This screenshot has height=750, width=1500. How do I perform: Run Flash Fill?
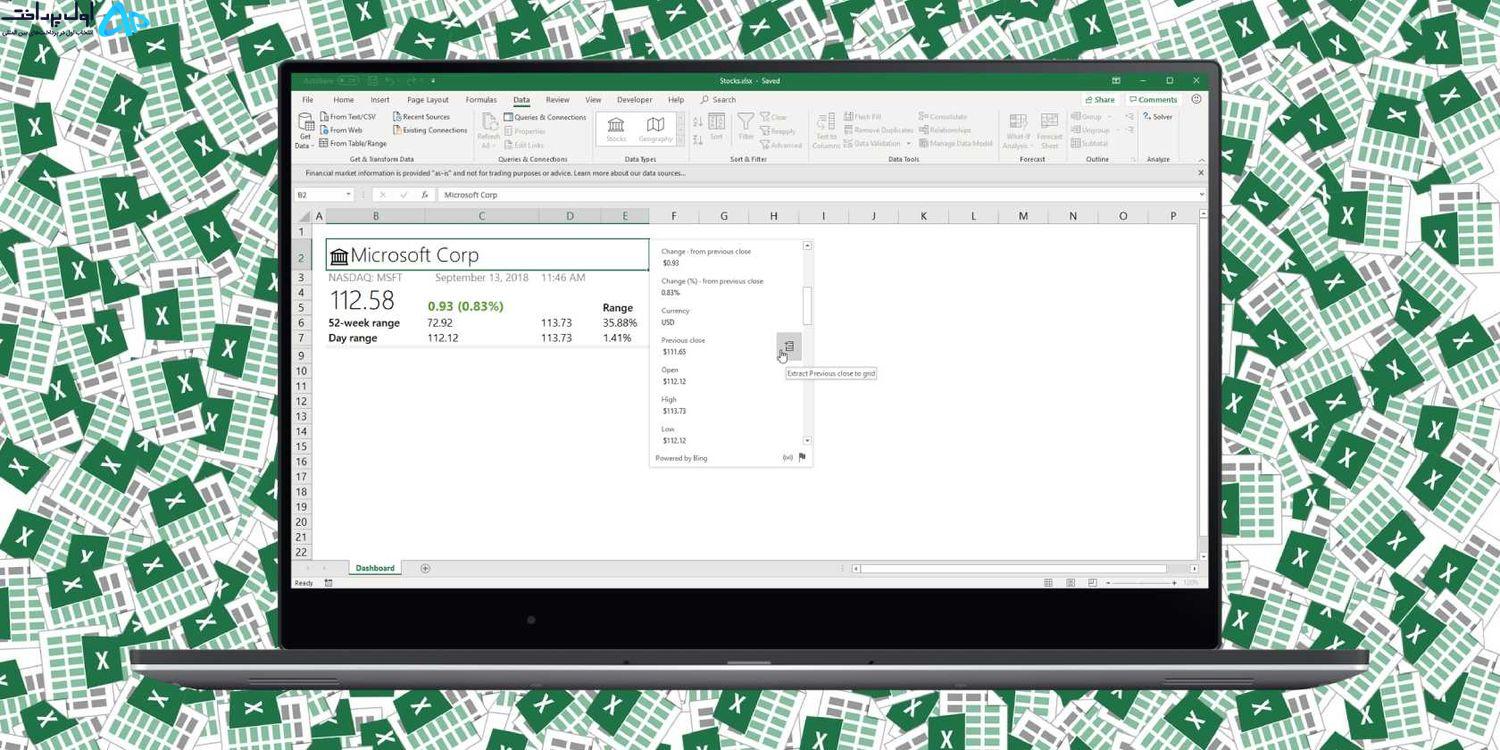click(x=862, y=117)
